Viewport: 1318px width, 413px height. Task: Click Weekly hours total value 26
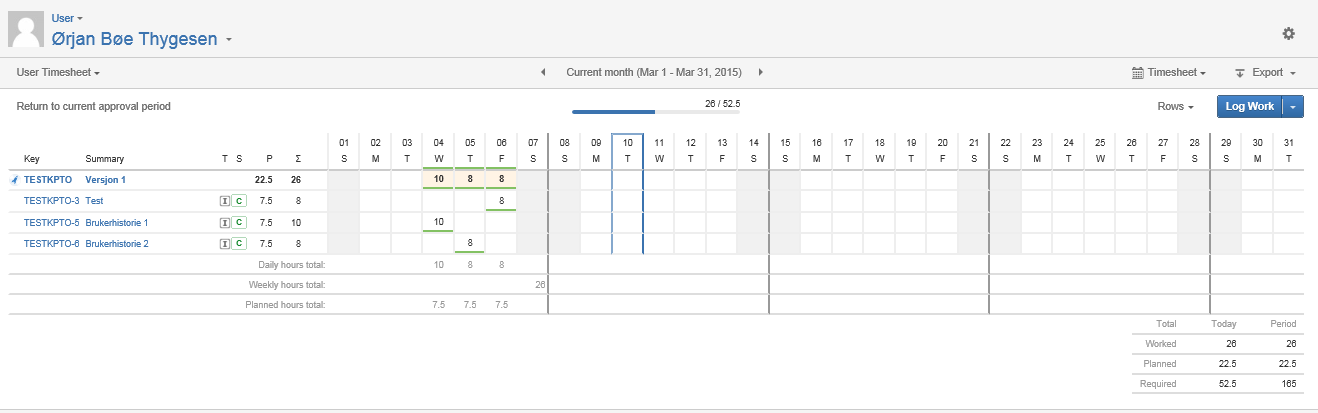[x=540, y=285]
